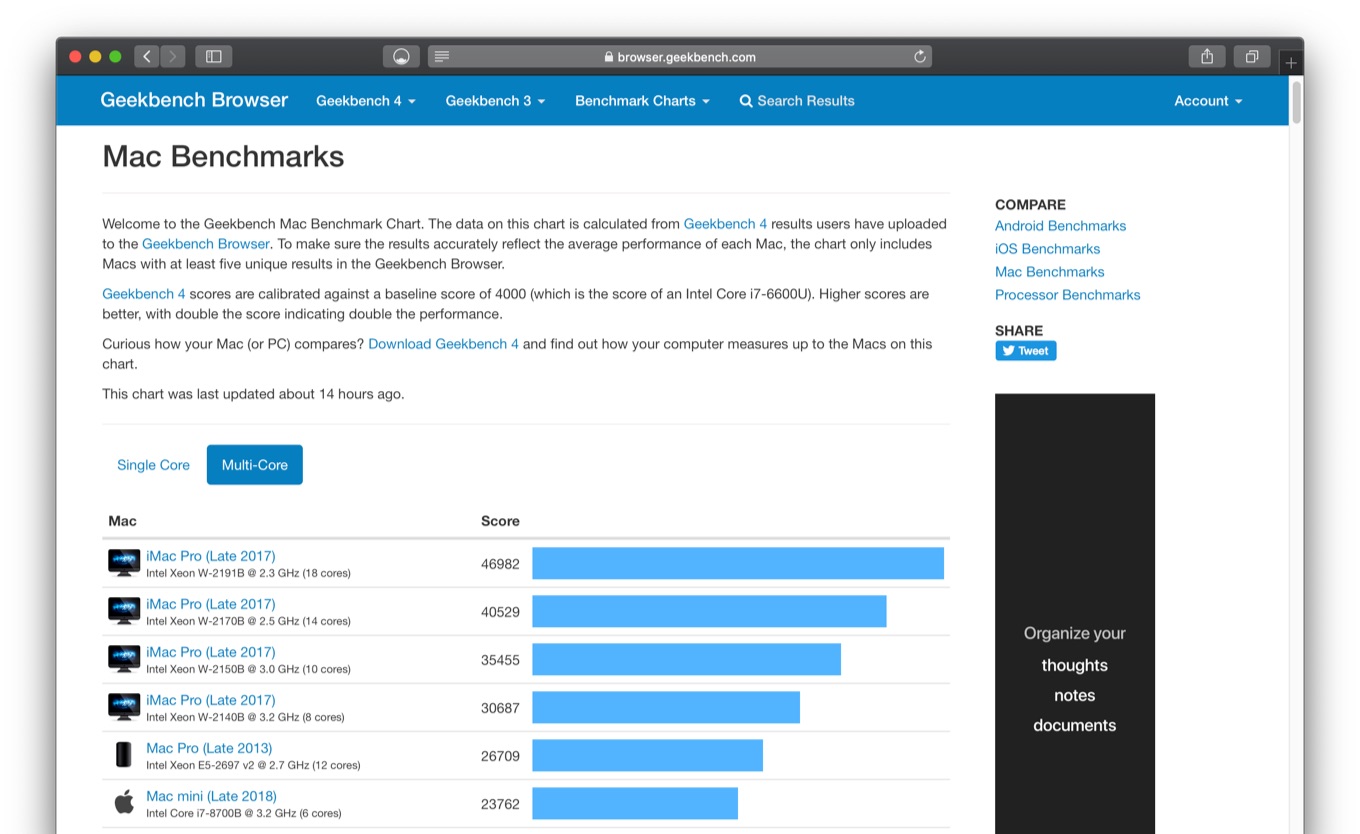Click the Tweet share button
The image size is (1360, 834).
[x=1025, y=351]
